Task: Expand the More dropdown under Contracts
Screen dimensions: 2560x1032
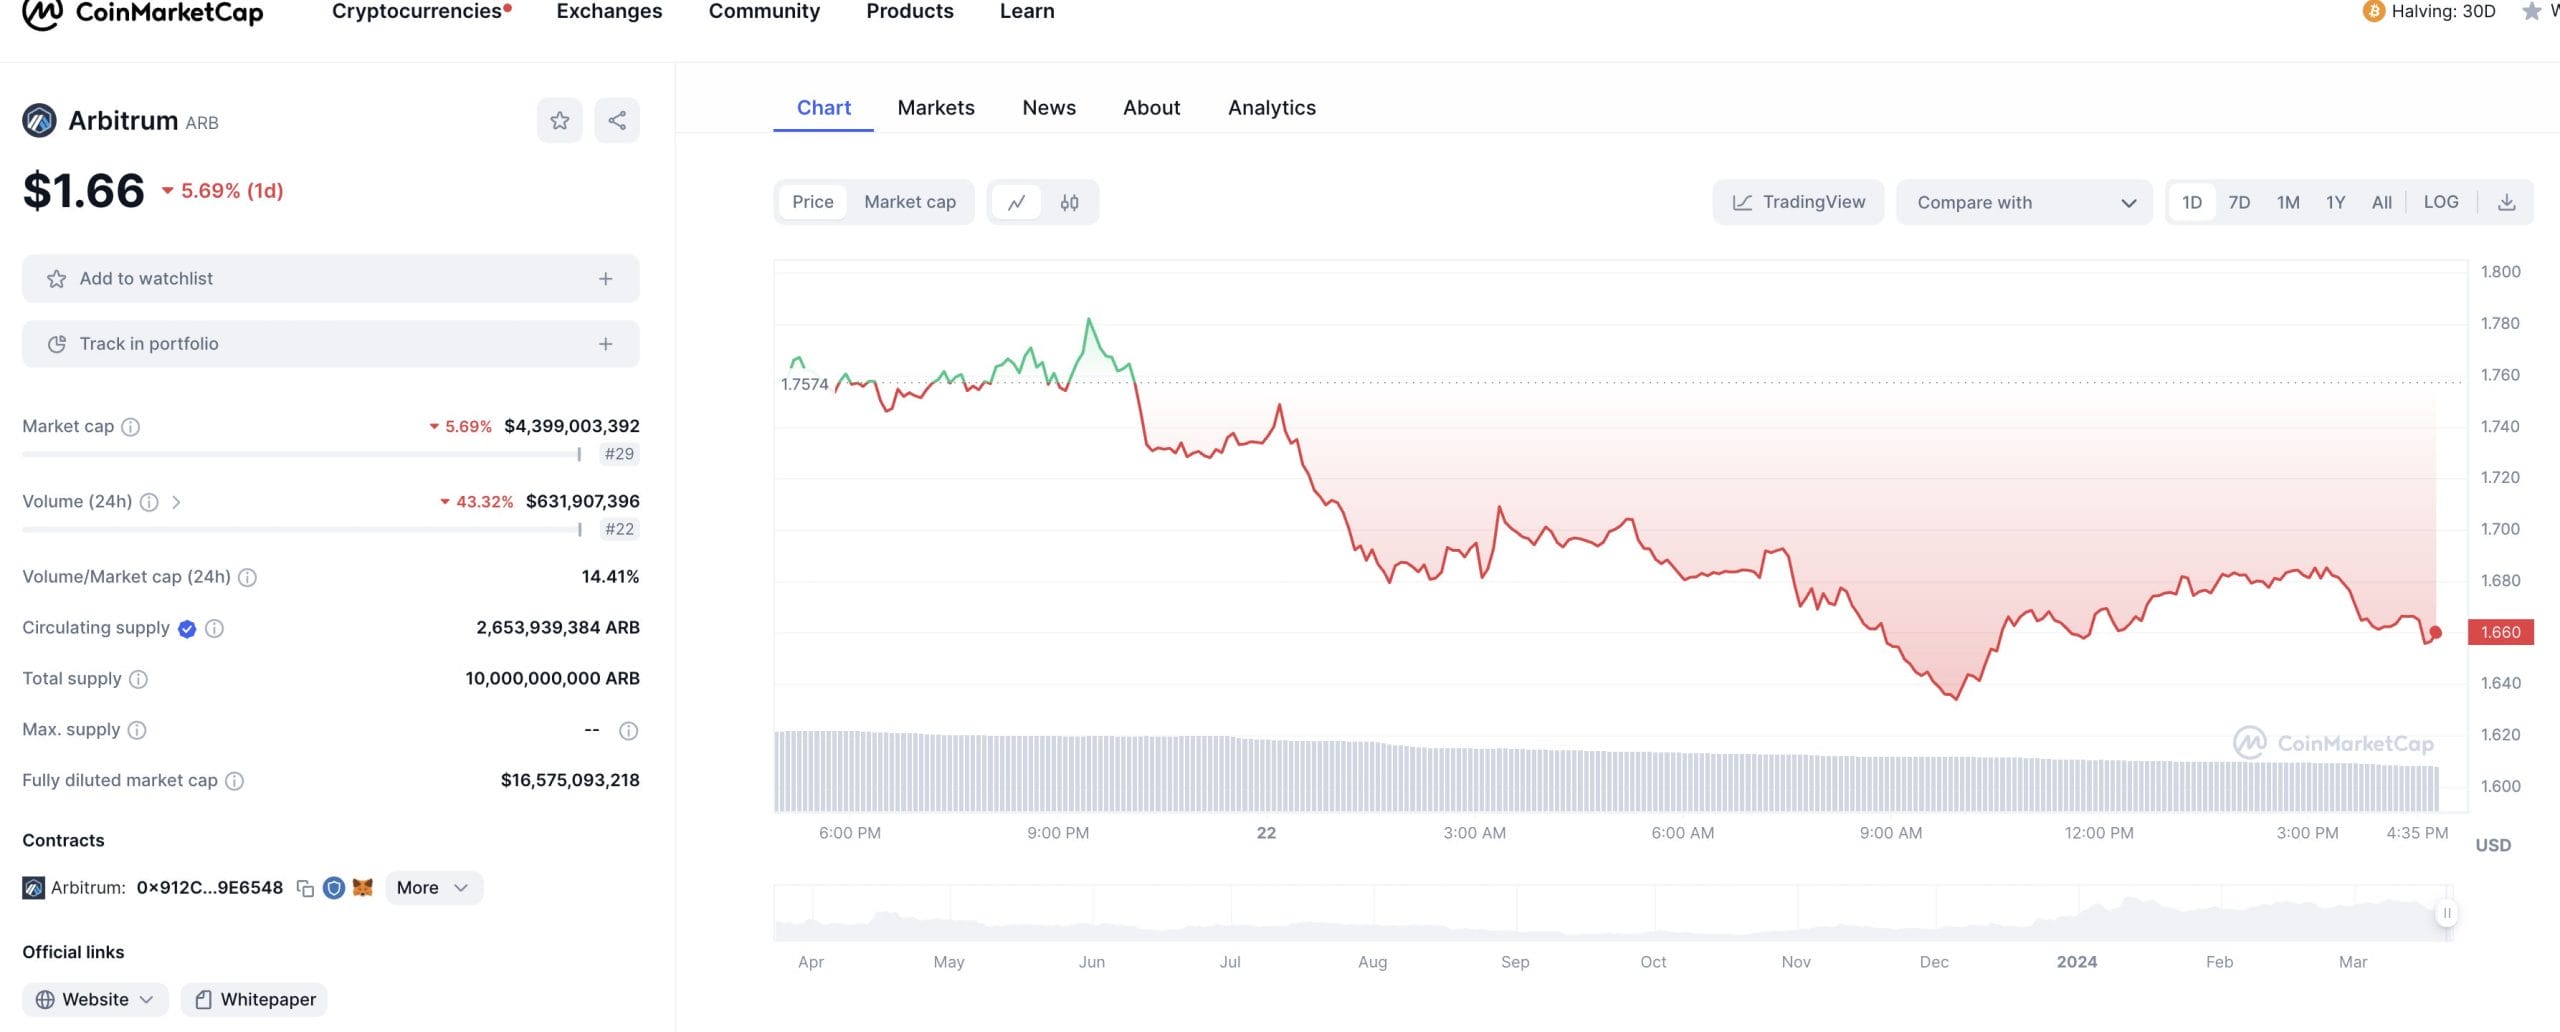Action: (432, 887)
